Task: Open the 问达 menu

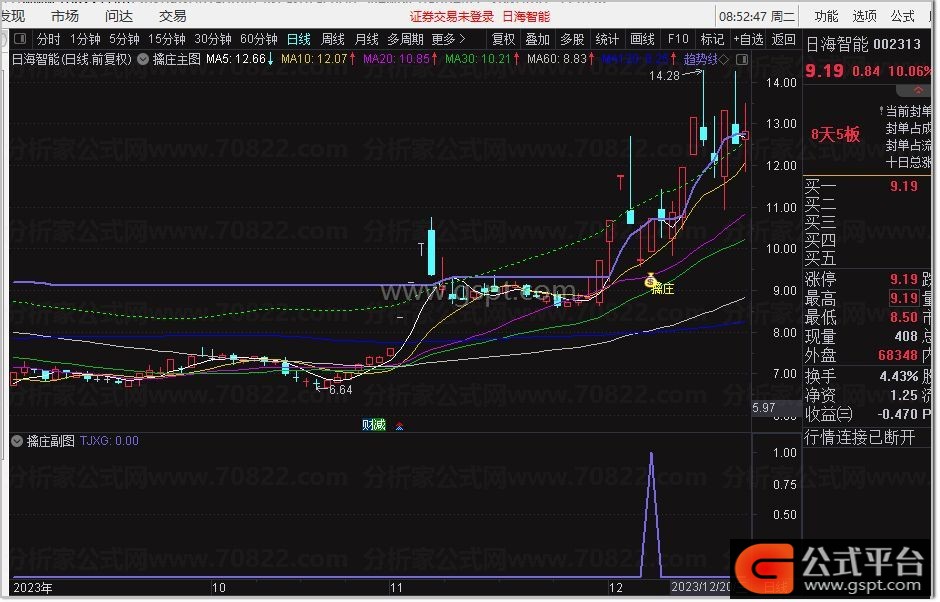Action: tap(119, 16)
